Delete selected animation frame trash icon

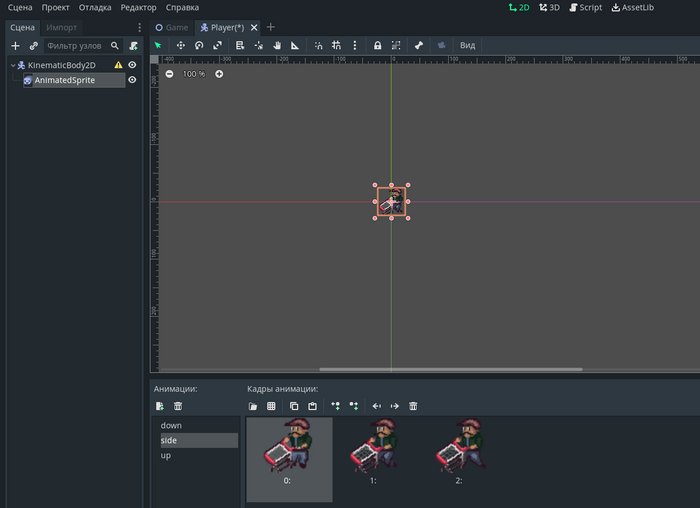(413, 406)
